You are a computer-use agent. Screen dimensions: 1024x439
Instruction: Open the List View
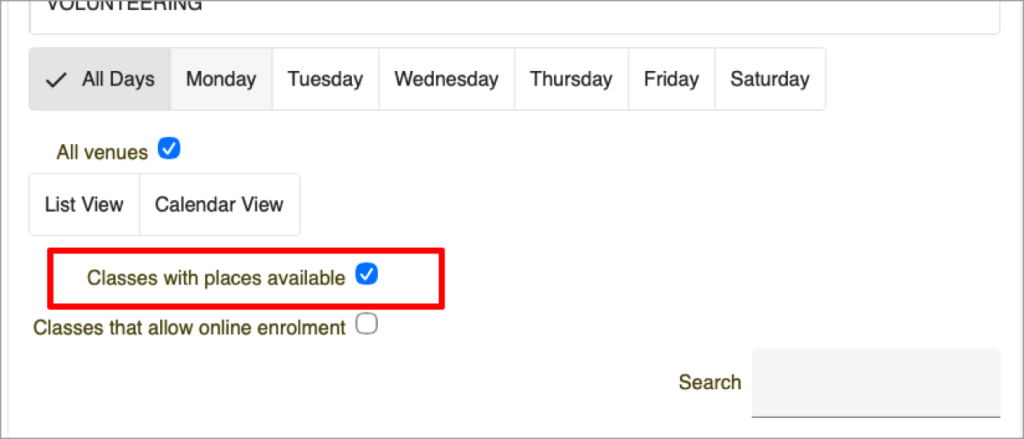point(84,204)
